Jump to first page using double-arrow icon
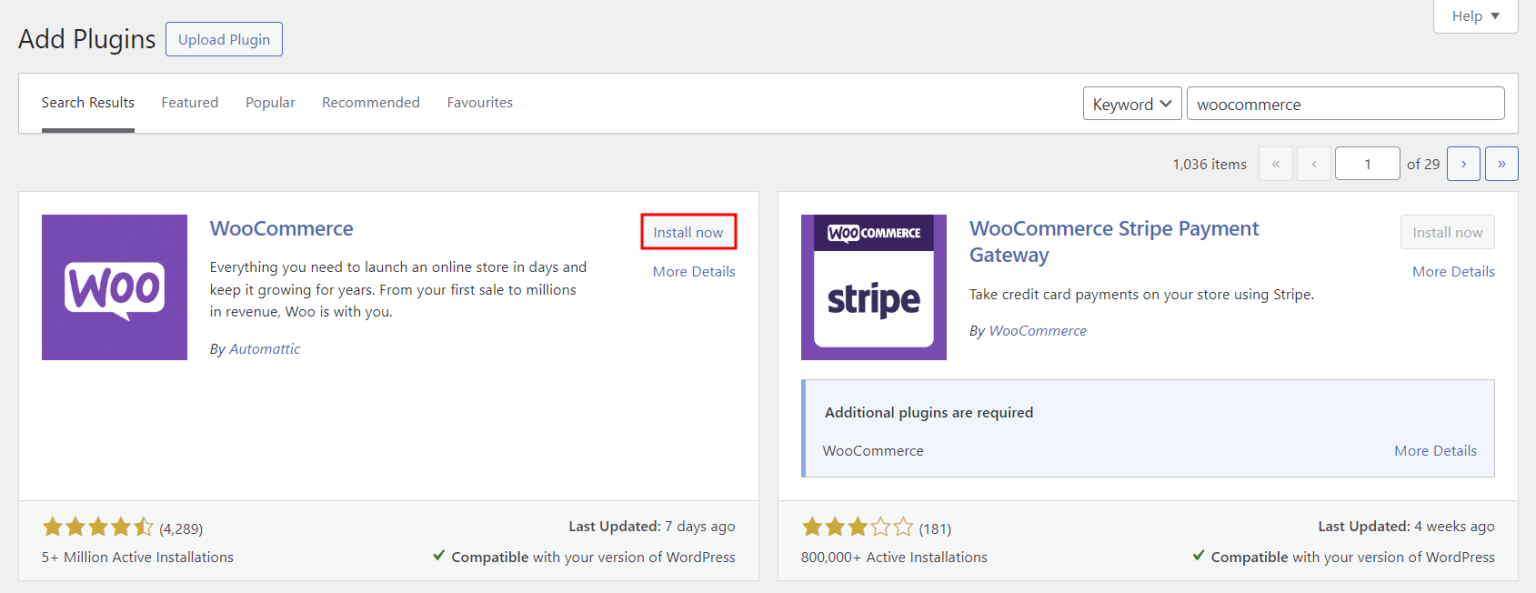The height and width of the screenshot is (593, 1536). 1275,163
